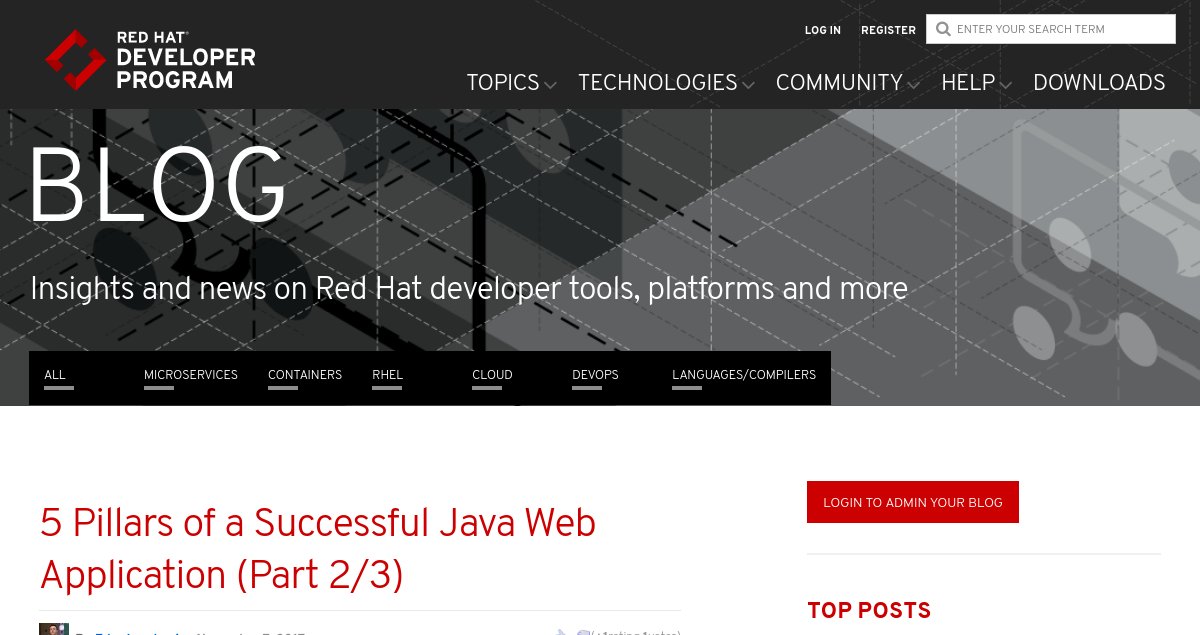Screen dimensions: 1200x635
Task: Select the search icon inside the search bar
Action: coord(941,29)
